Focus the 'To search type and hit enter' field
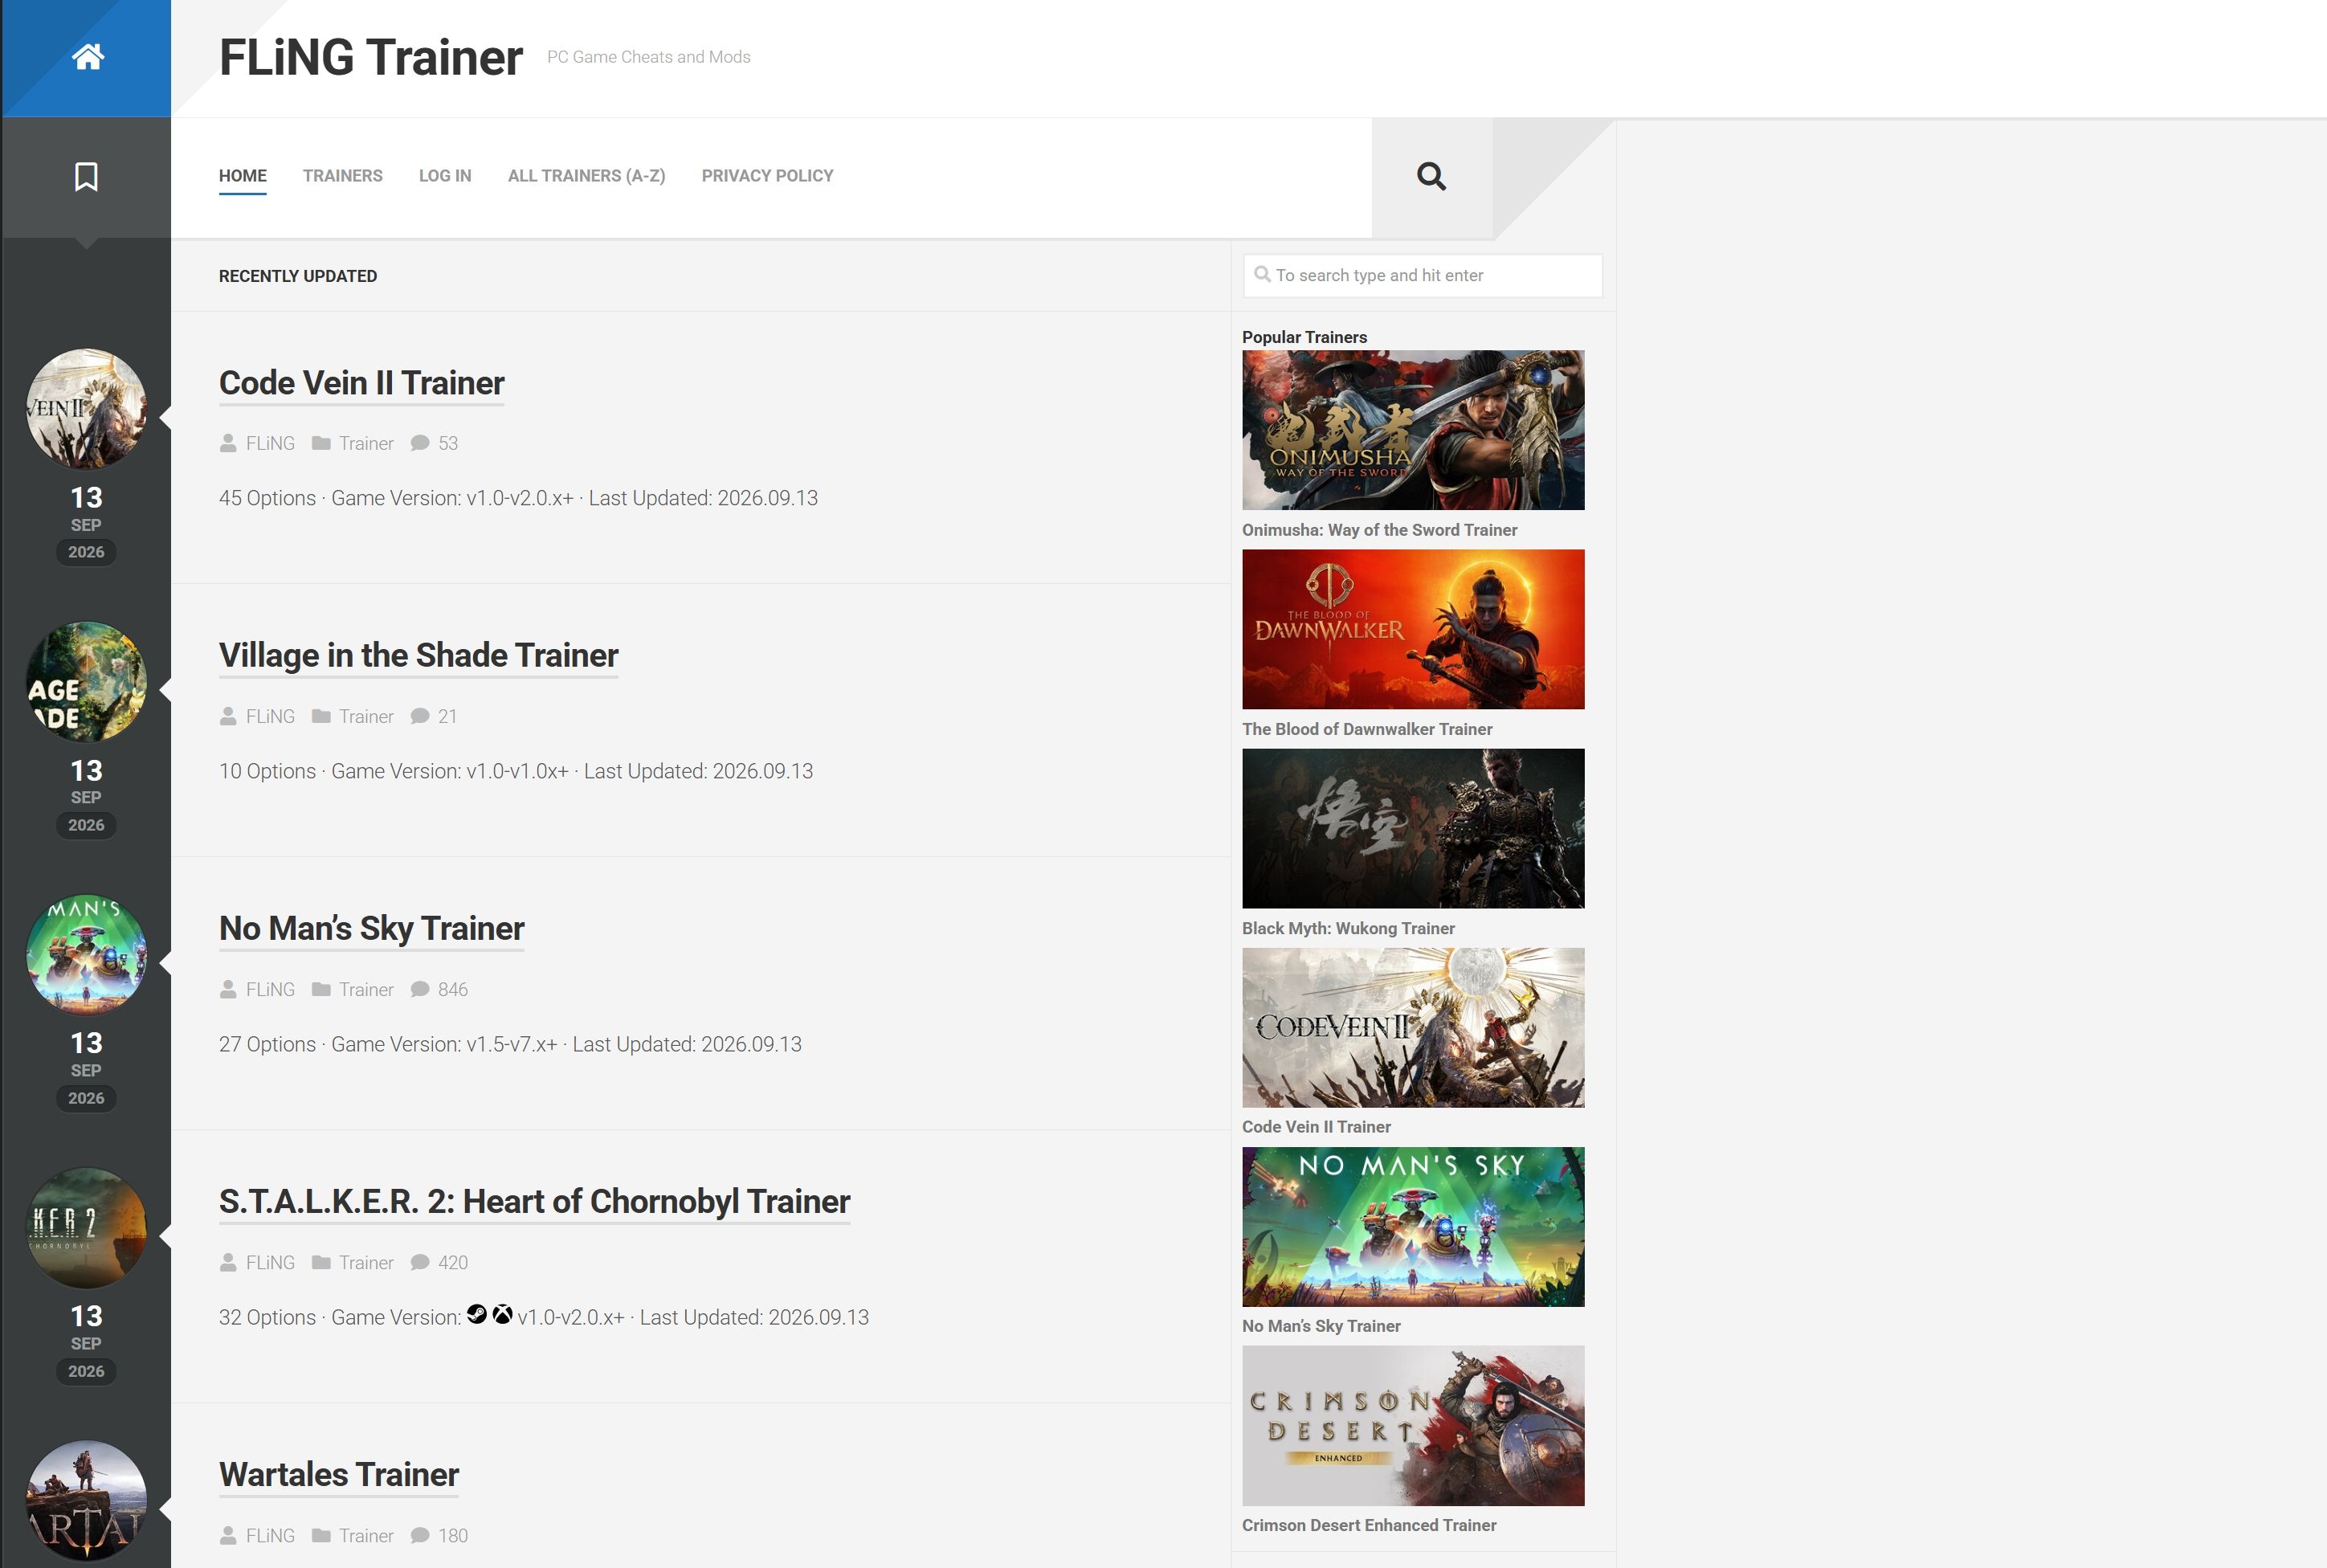 [x=1422, y=275]
